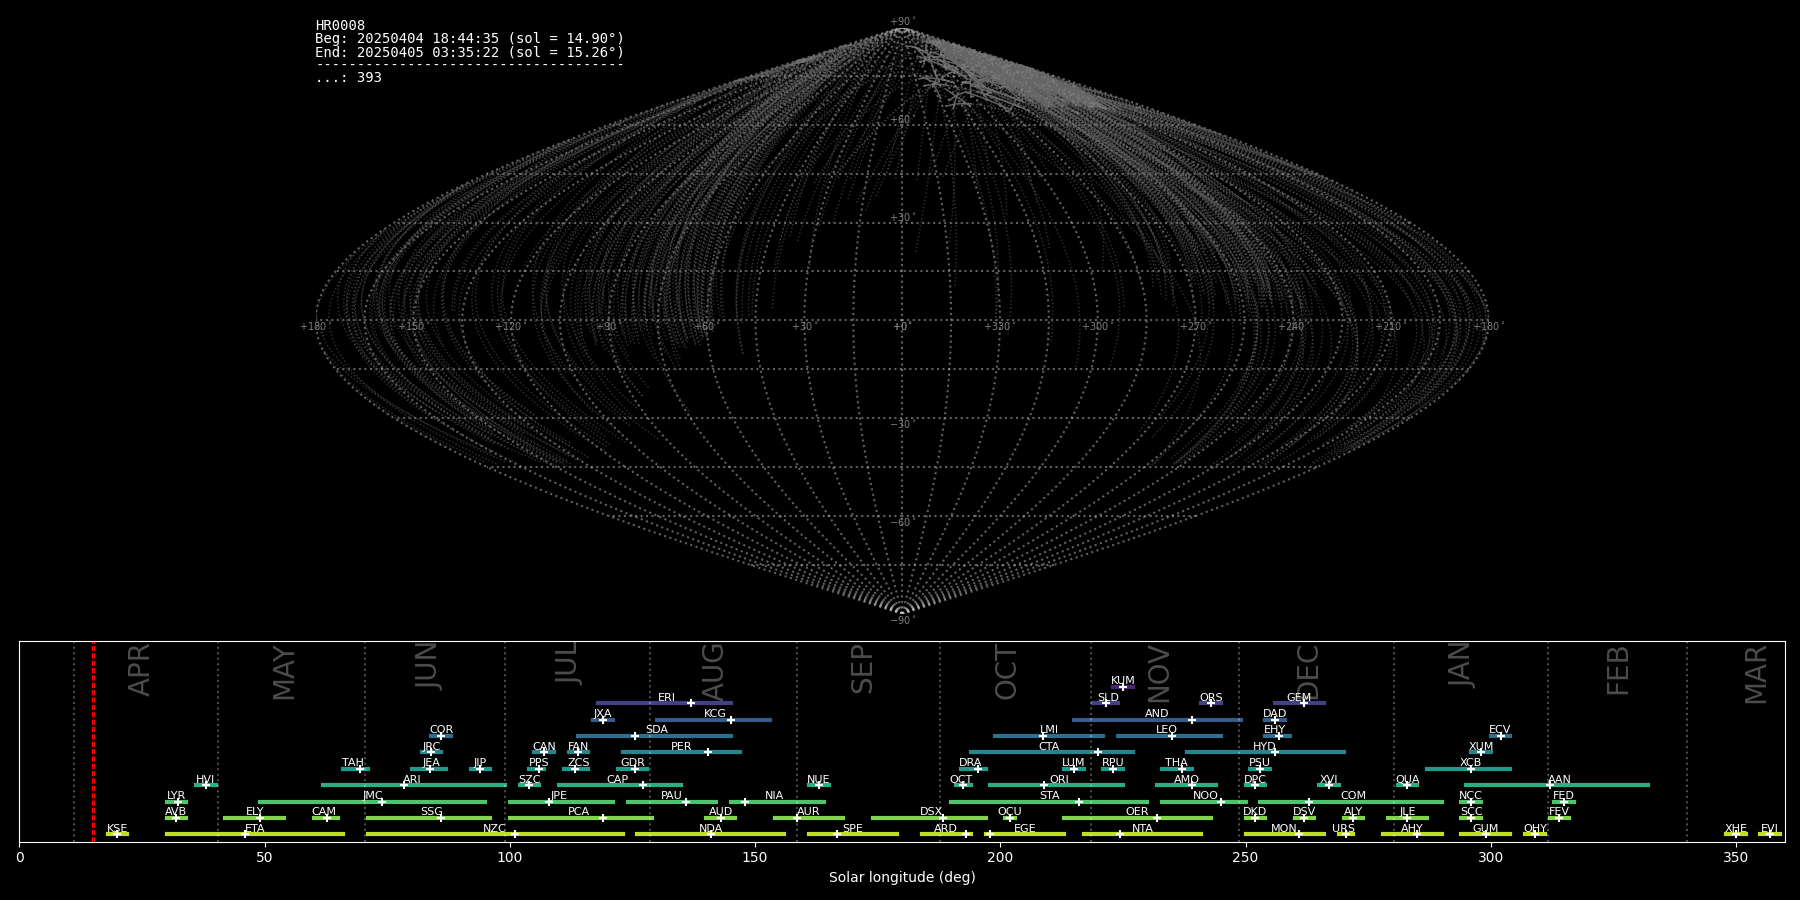Viewport: 1800px width, 900px height.
Task: Click the −90° label at map bottom
Action: pyautogui.click(x=901, y=621)
